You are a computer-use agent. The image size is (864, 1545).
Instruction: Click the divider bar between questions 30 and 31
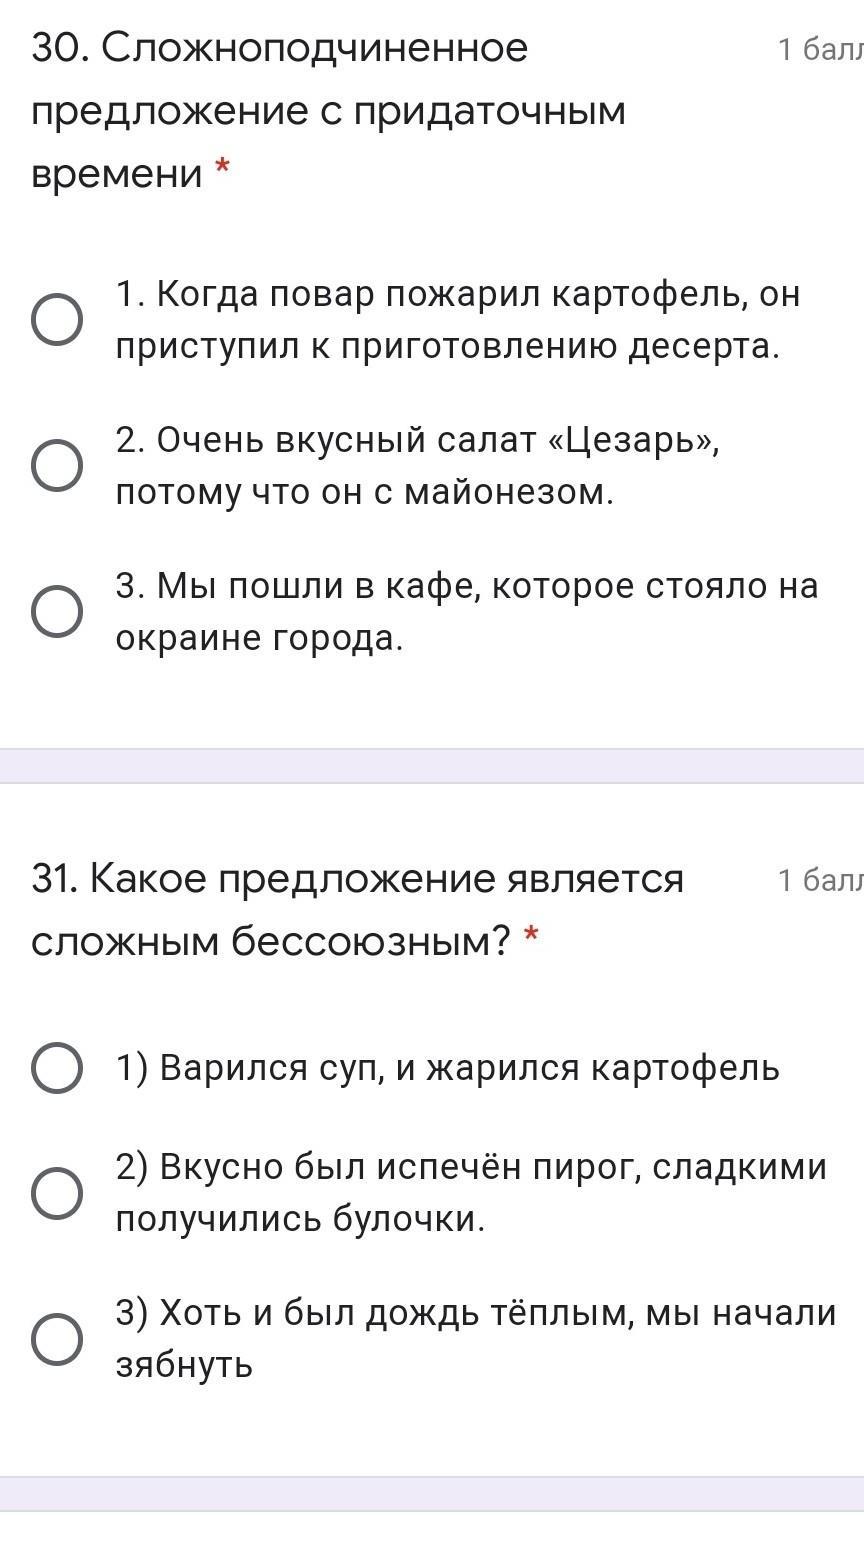coord(432,765)
